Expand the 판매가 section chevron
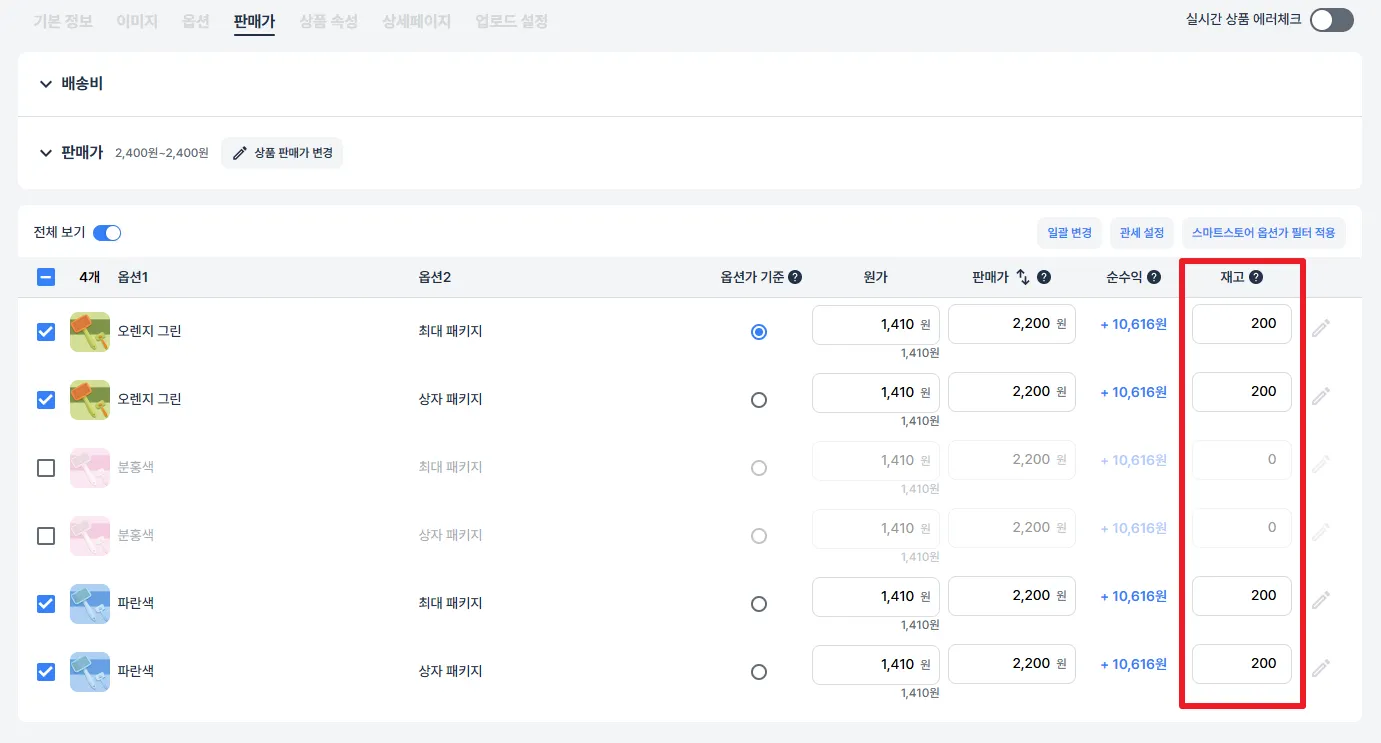The height and width of the screenshot is (743, 1381). pyautogui.click(x=45, y=153)
